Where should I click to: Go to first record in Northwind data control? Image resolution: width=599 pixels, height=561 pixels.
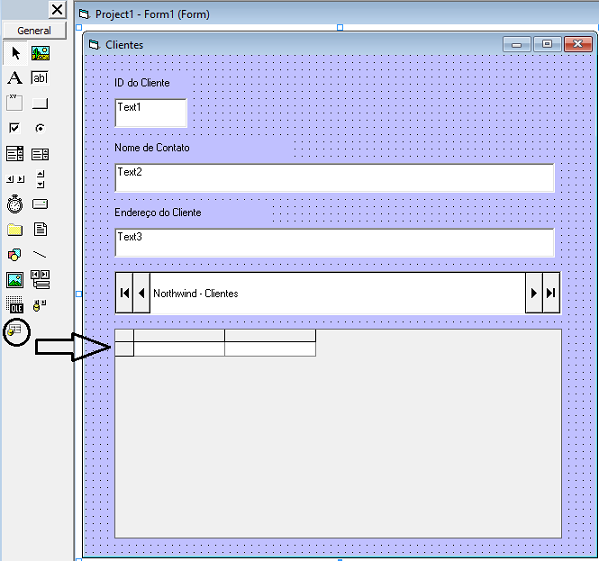[x=124, y=293]
